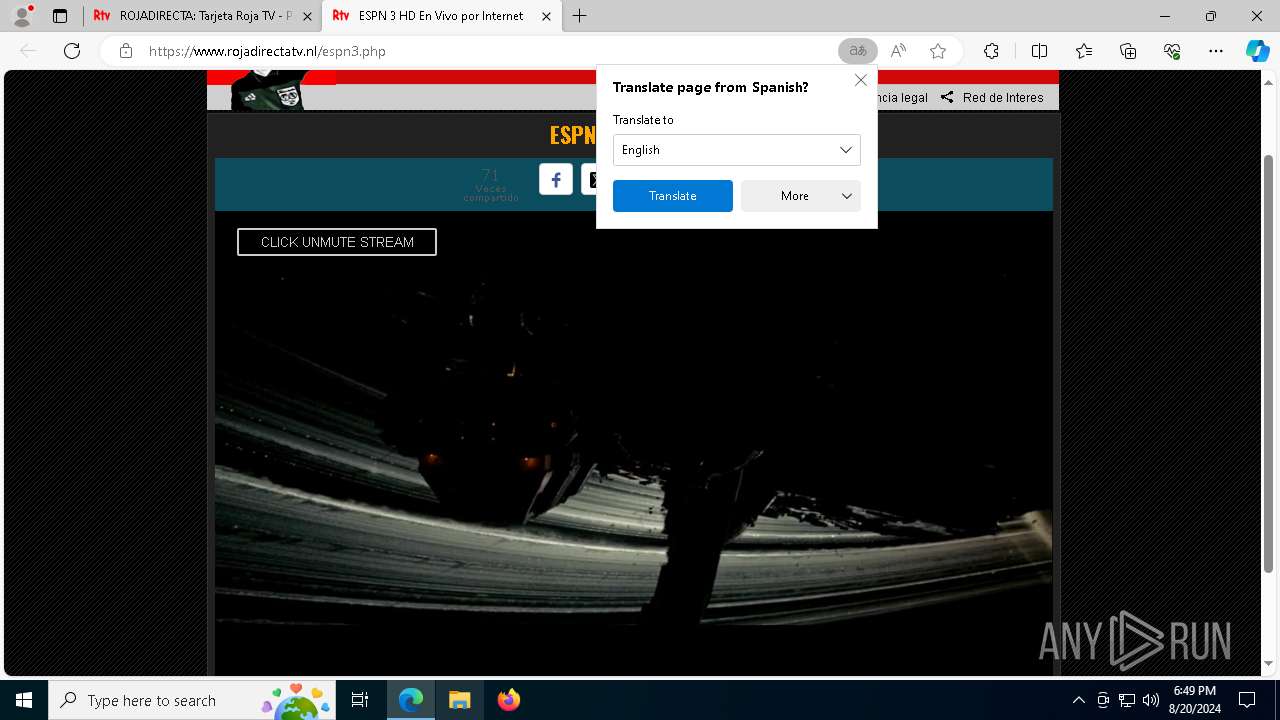This screenshot has height=720, width=1280.
Task: Open the notification center
Action: (x=1247, y=700)
